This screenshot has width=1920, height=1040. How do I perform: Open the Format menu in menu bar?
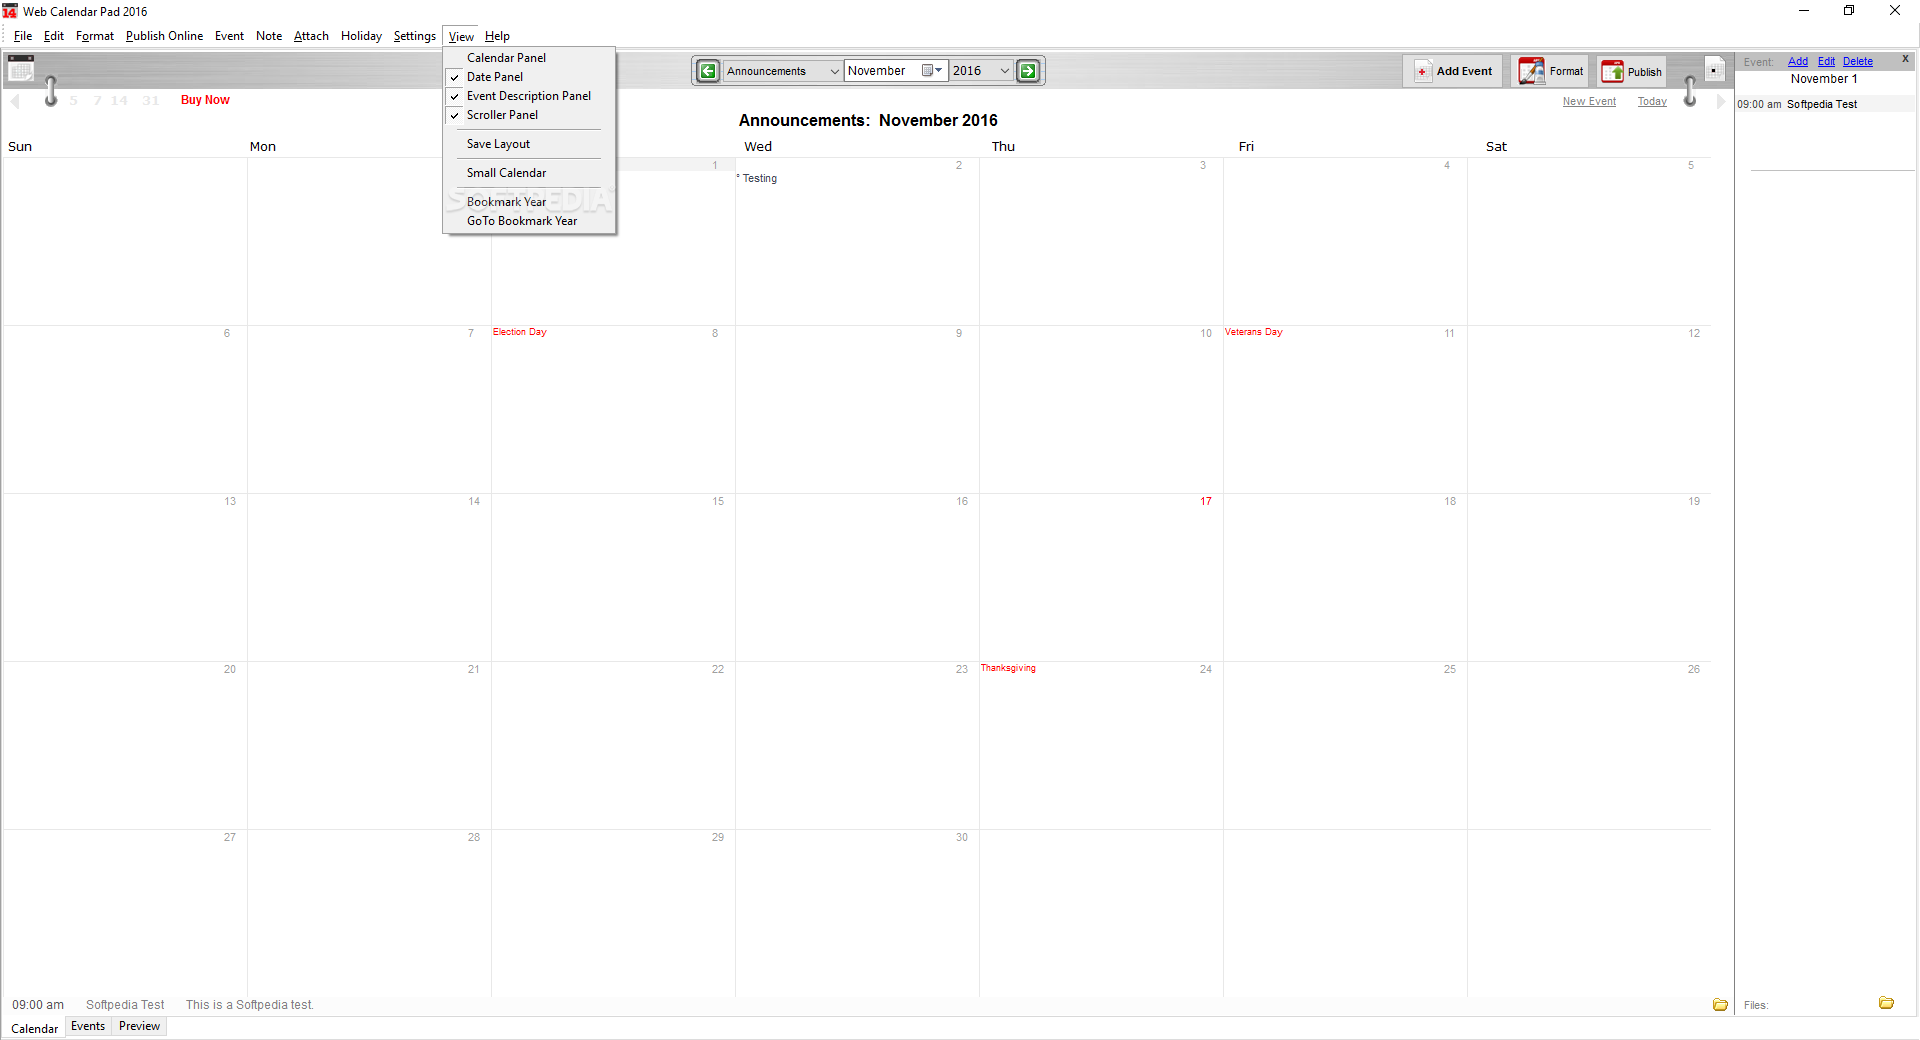tap(95, 36)
